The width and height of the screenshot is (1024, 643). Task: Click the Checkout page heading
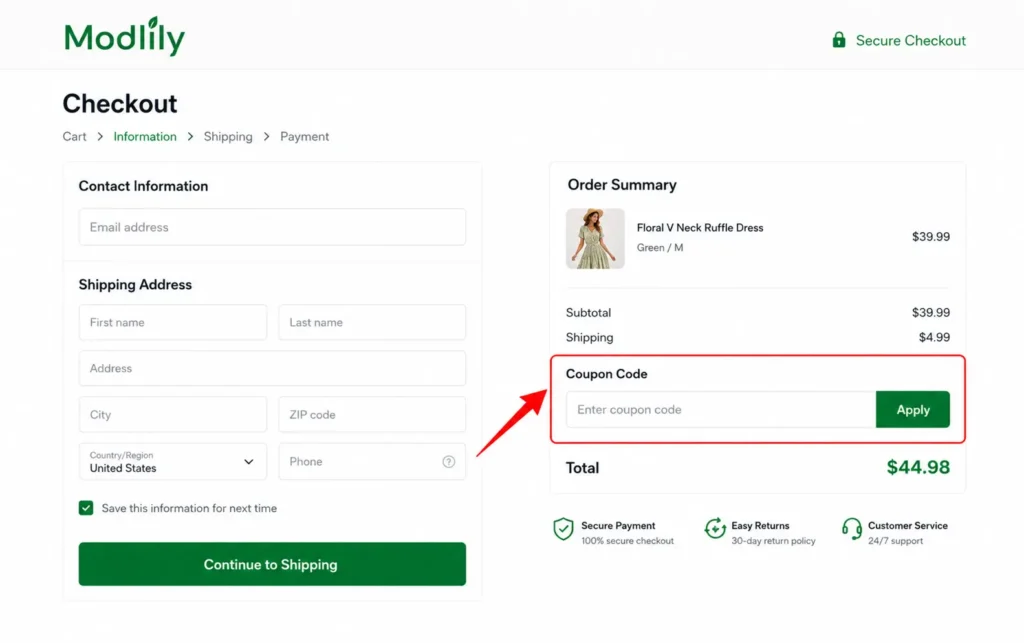point(120,104)
